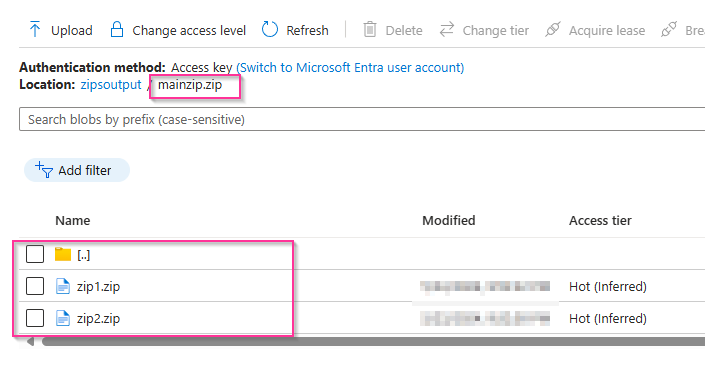
Task: Click the parent folder [..] icon
Action: [x=63, y=254]
